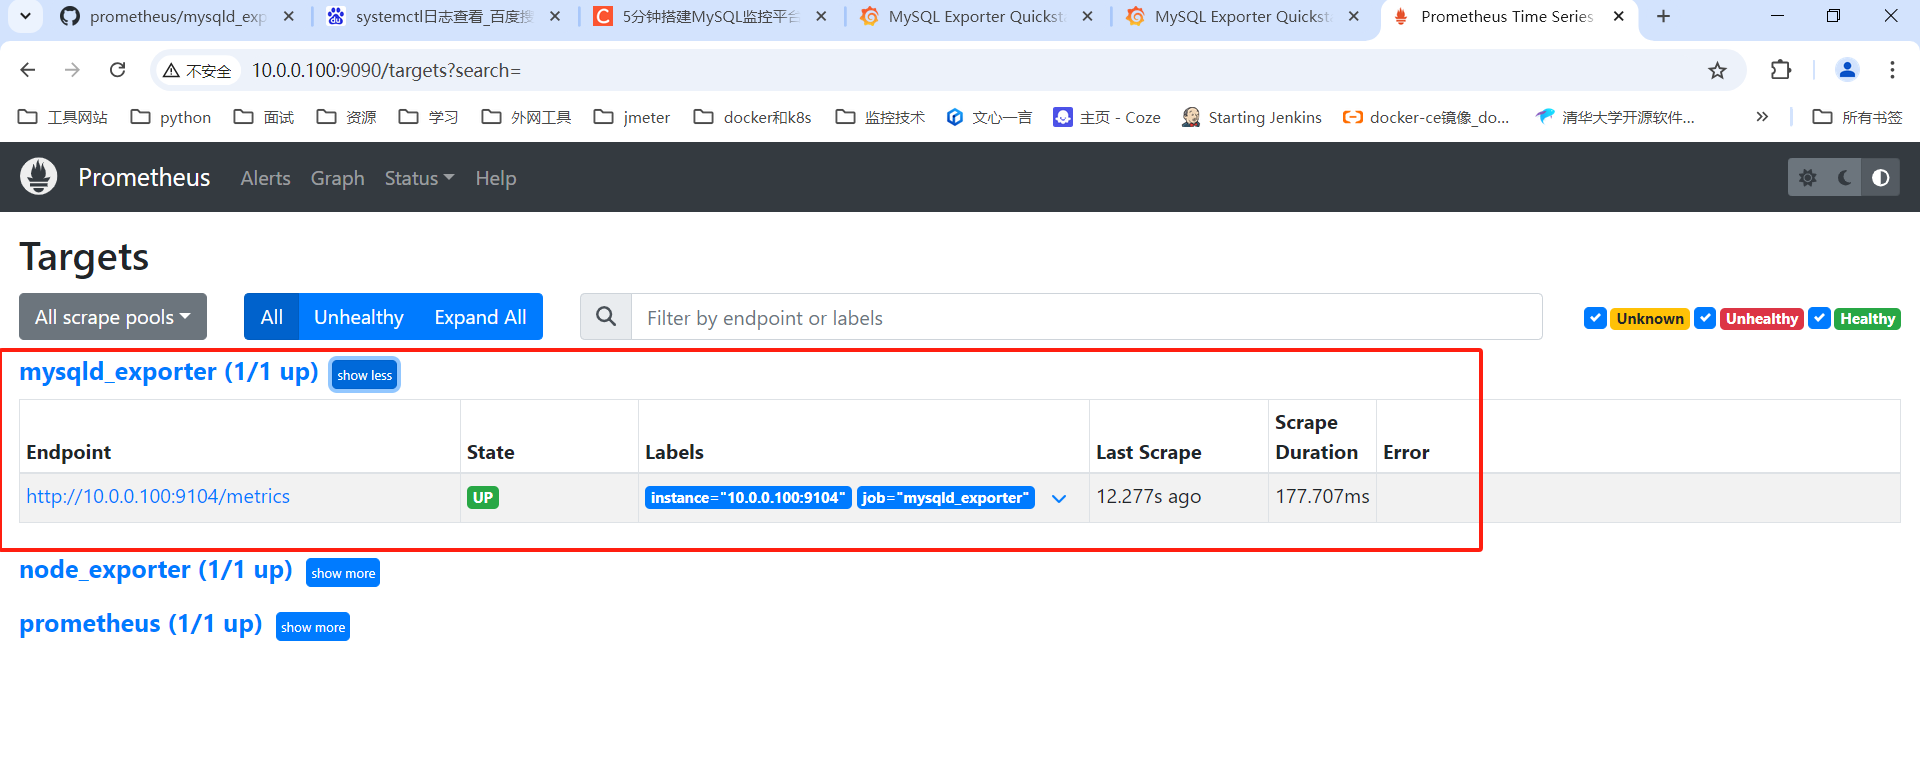Image resolution: width=1920 pixels, height=779 pixels.
Task: Open the 外网工具 bookmark folder
Action: [x=526, y=117]
